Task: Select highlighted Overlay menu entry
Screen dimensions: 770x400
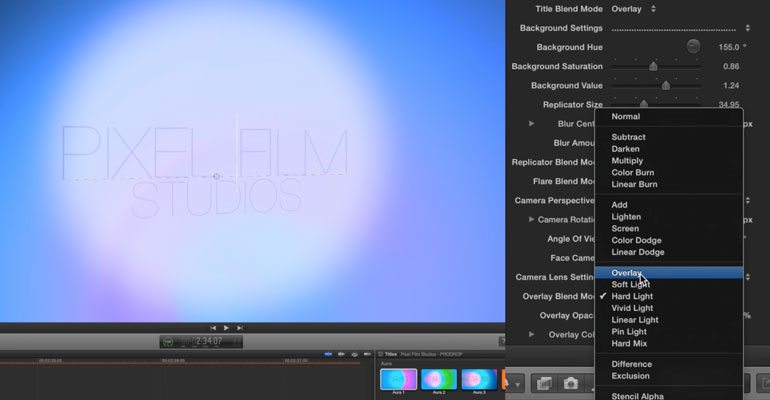Action: point(669,272)
